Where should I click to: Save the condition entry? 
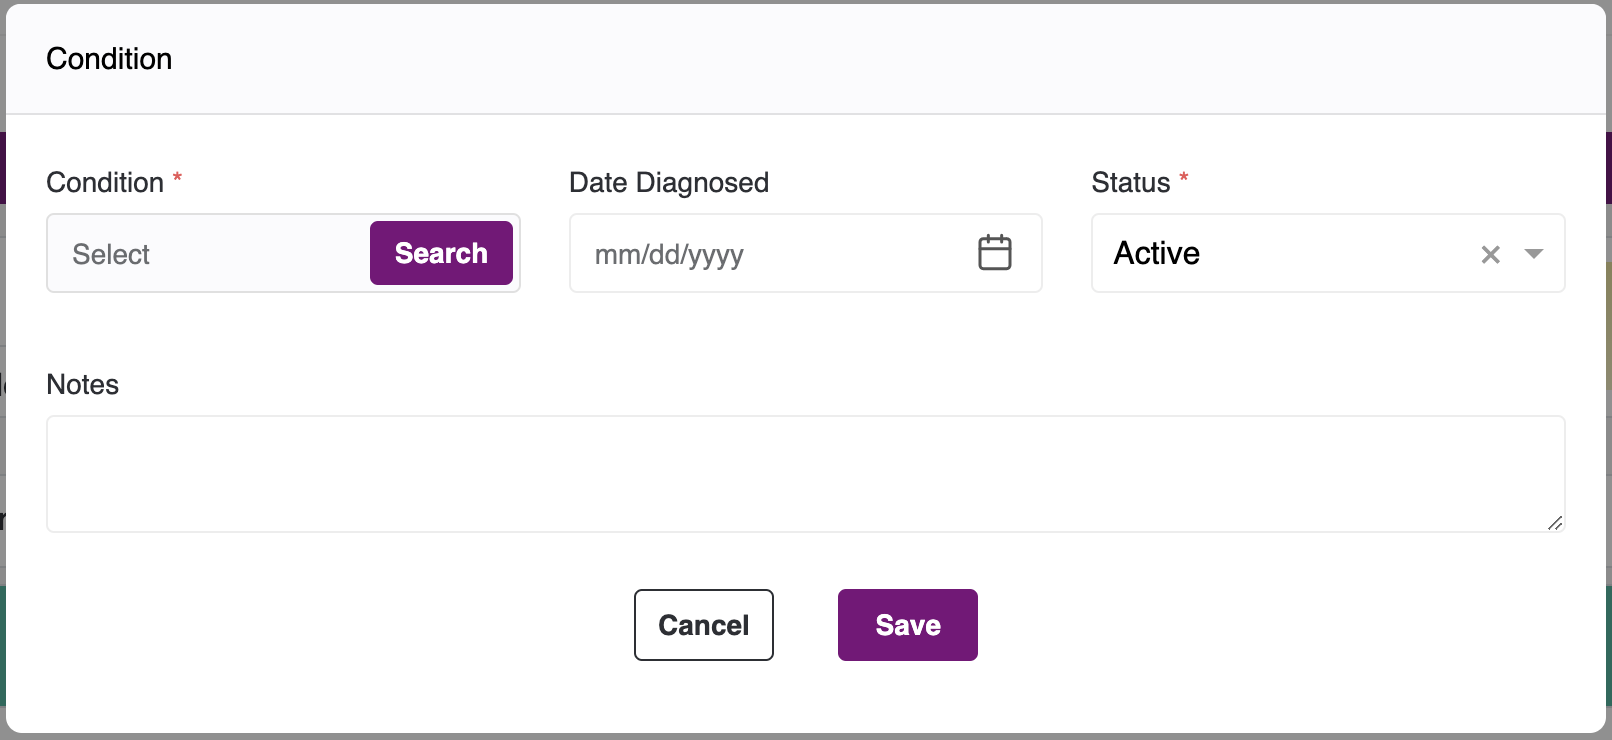(907, 625)
